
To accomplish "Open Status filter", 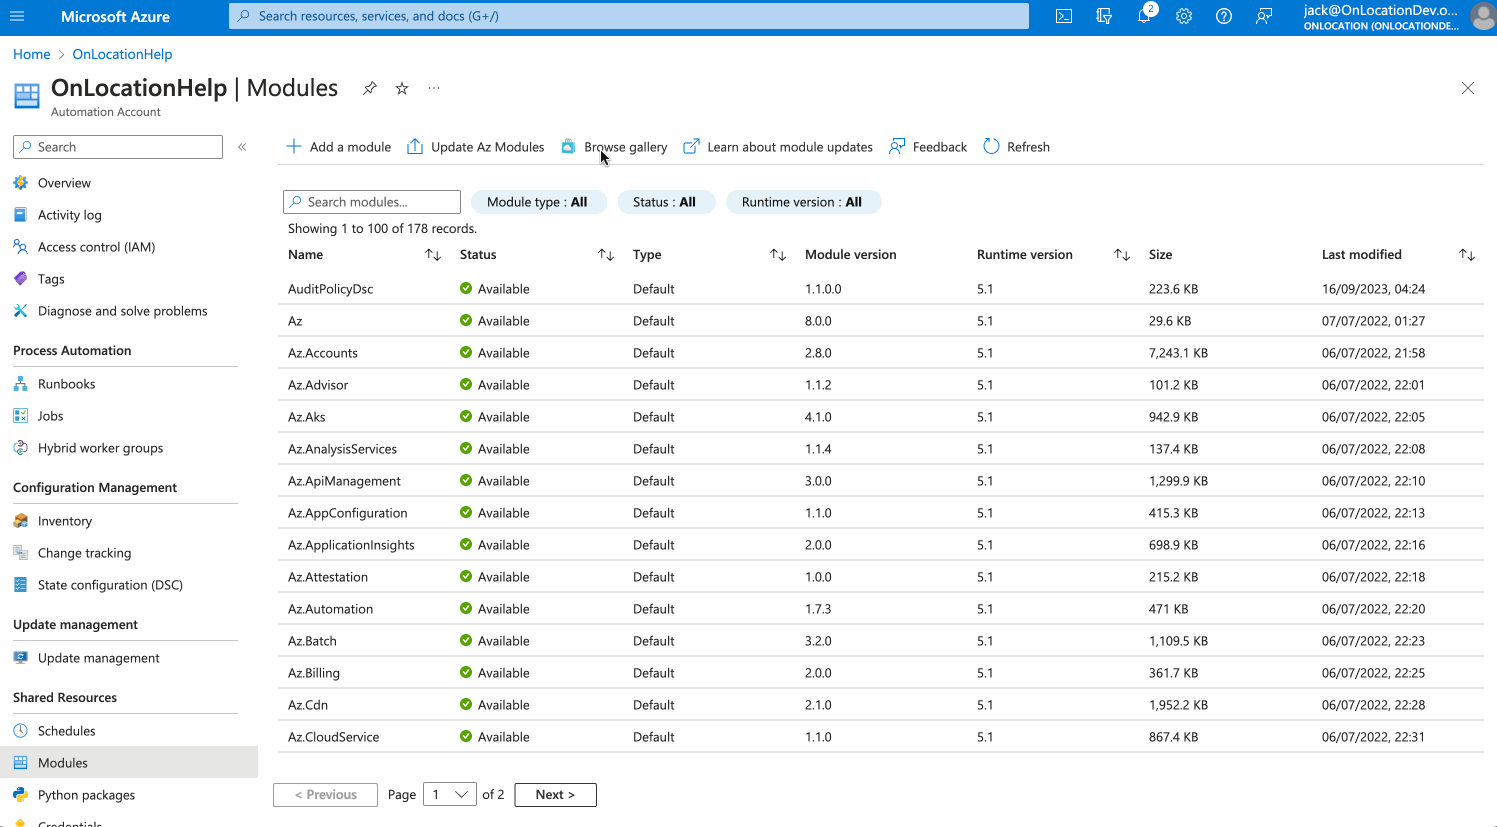I will click(x=665, y=202).
